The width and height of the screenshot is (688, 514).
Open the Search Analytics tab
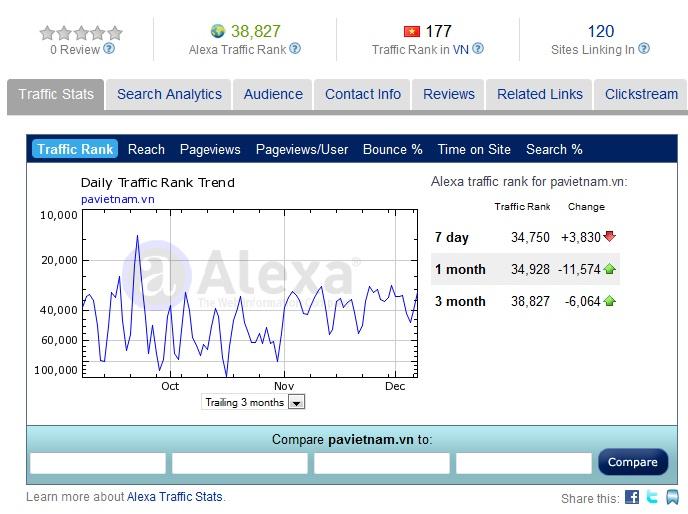tap(169, 94)
